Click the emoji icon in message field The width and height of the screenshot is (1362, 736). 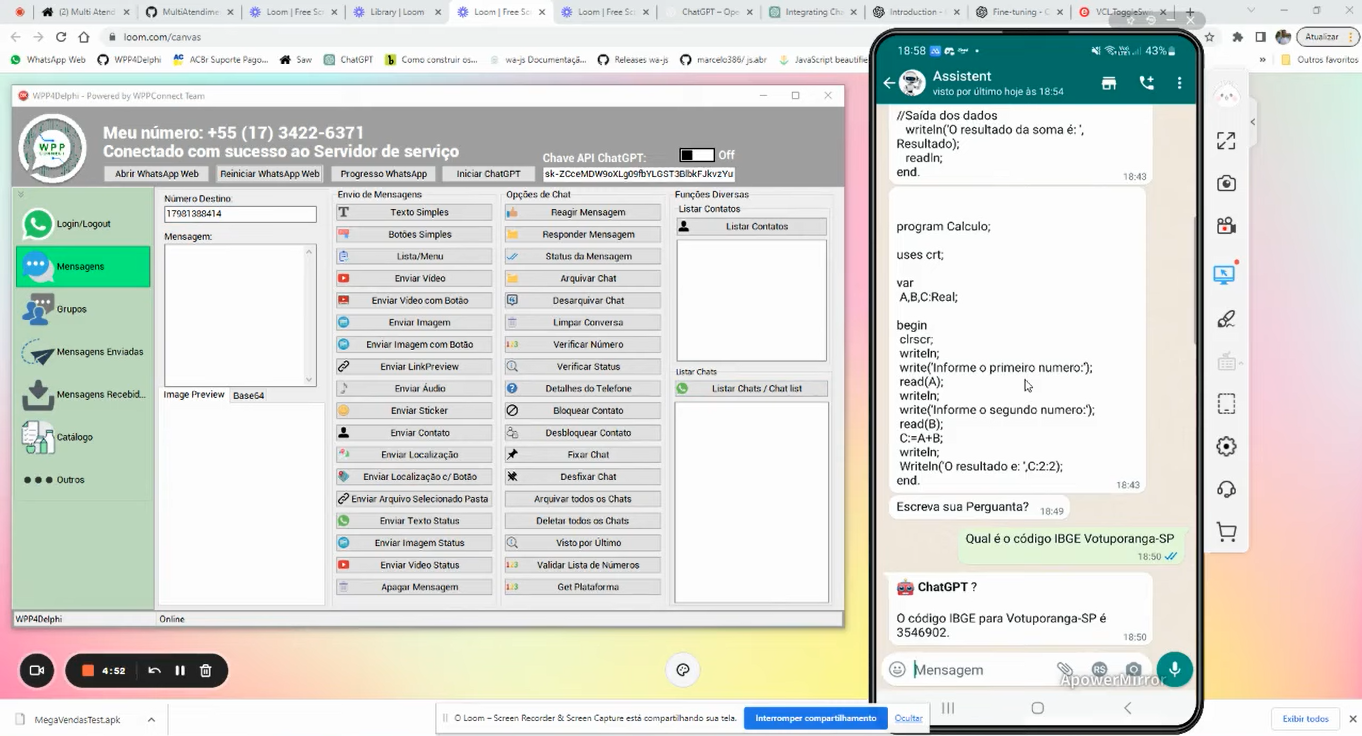897,670
